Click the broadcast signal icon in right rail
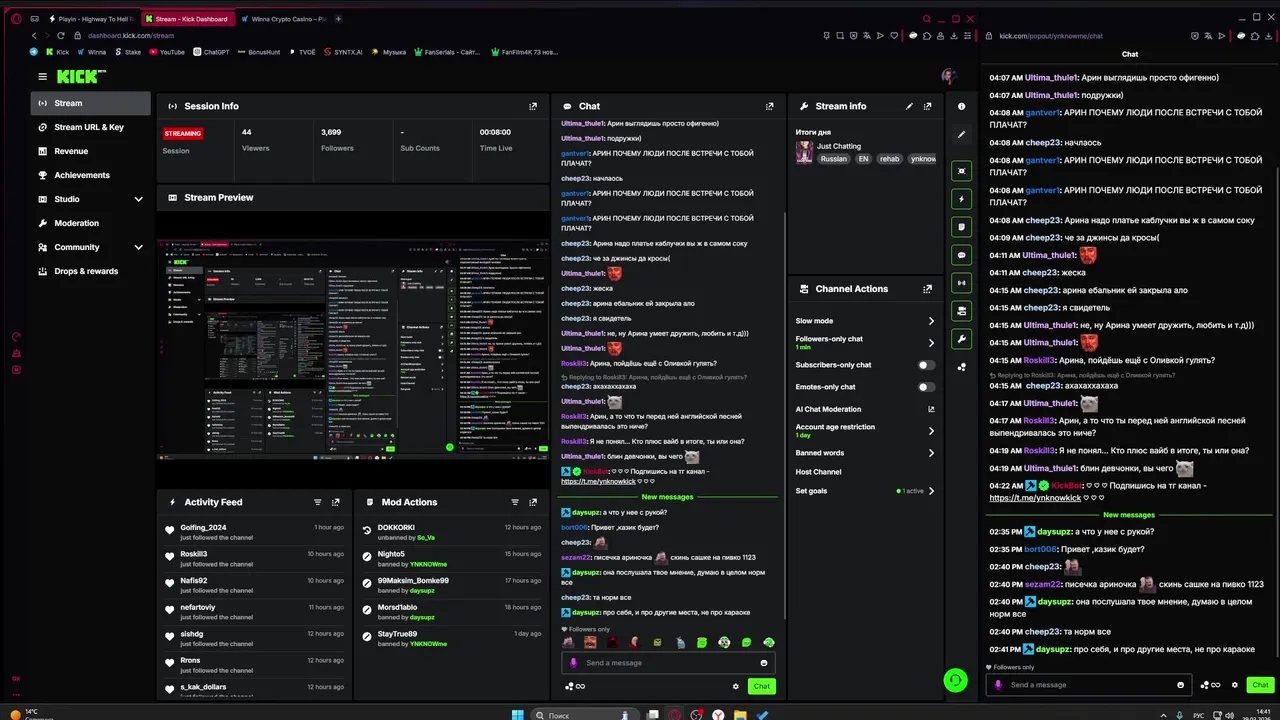The image size is (1280, 720). 962,283
